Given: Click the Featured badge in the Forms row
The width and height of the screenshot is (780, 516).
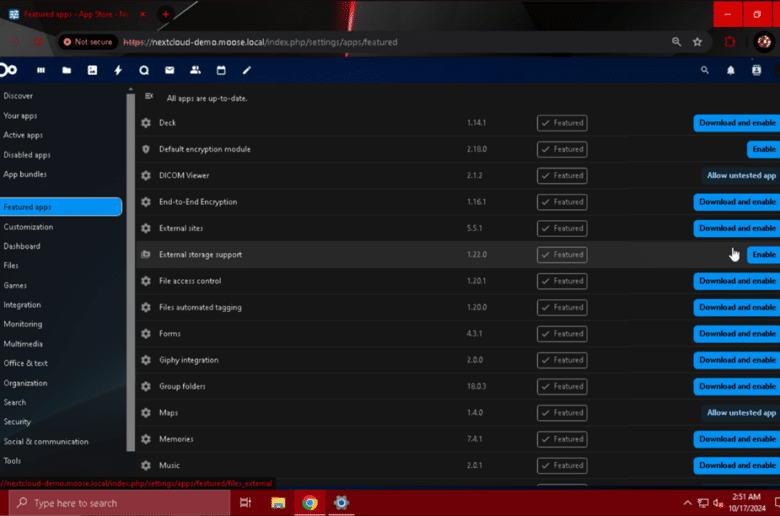Looking at the screenshot, I should [x=562, y=334].
